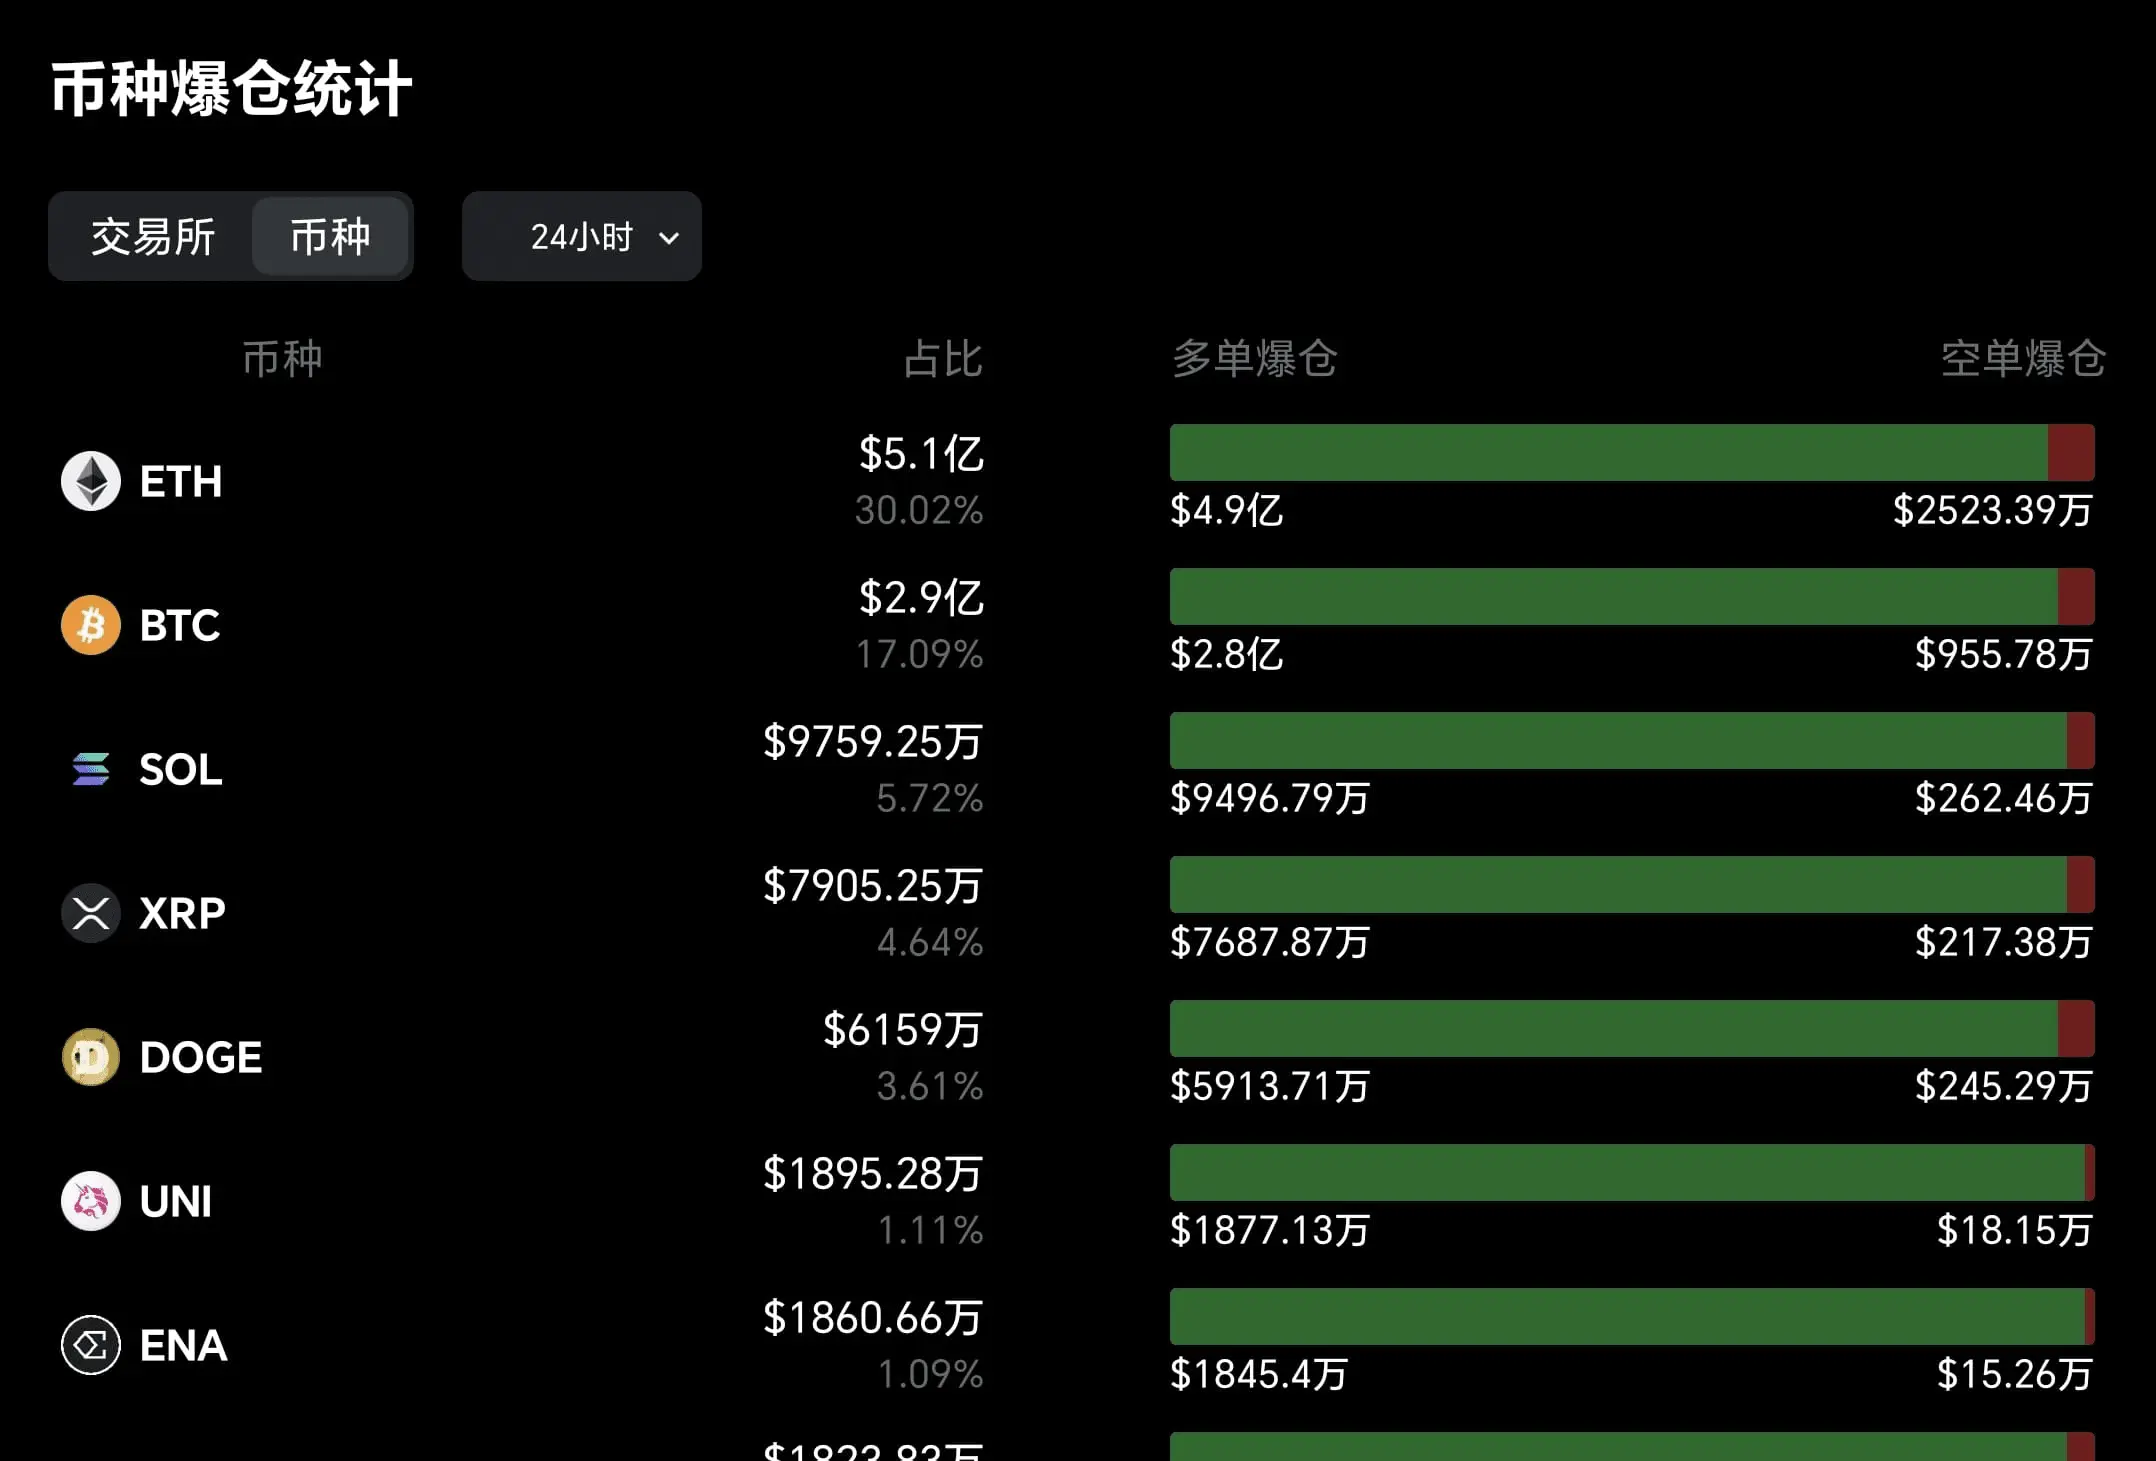The image size is (2156, 1461).
Task: Open the 24小时 time range dropdown
Action: pos(582,237)
